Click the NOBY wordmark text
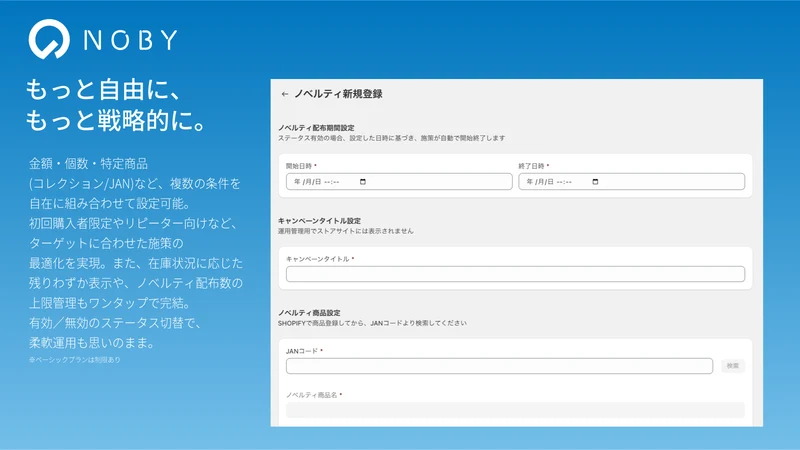This screenshot has height=450, width=800. pyautogui.click(x=131, y=40)
